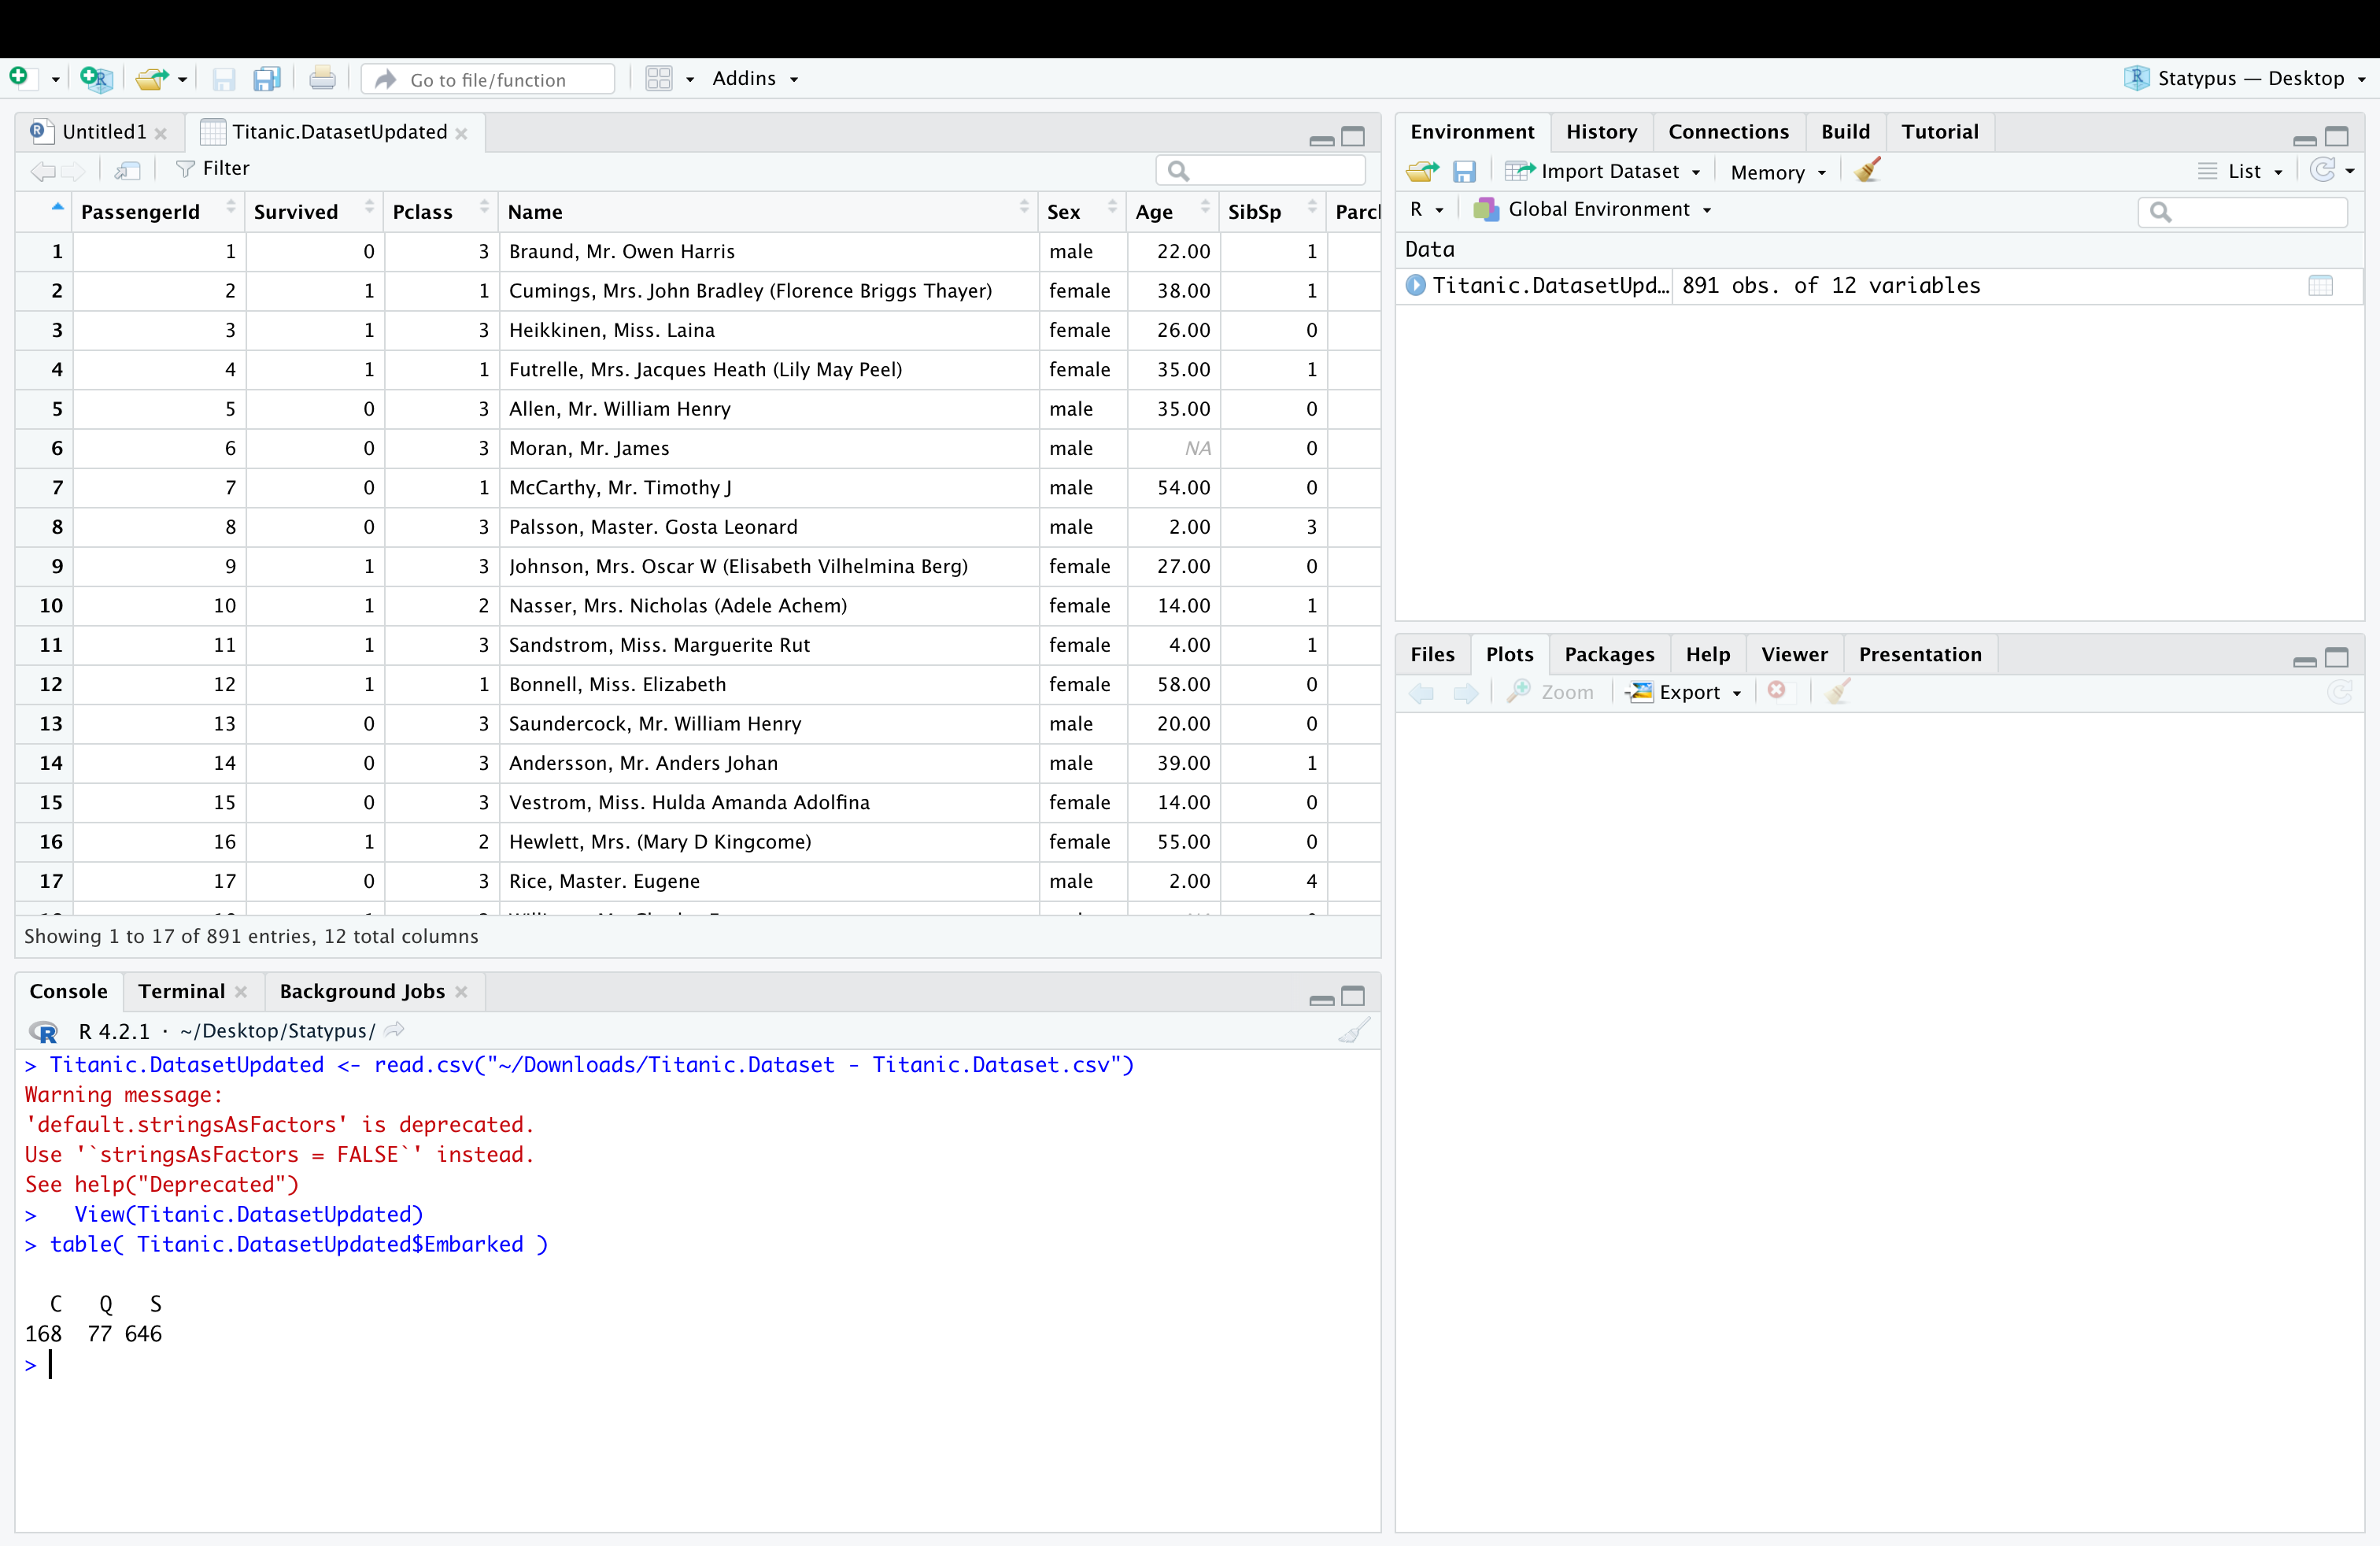Remove the current plot with the red X
The height and width of the screenshot is (1546, 2380).
point(1777,691)
